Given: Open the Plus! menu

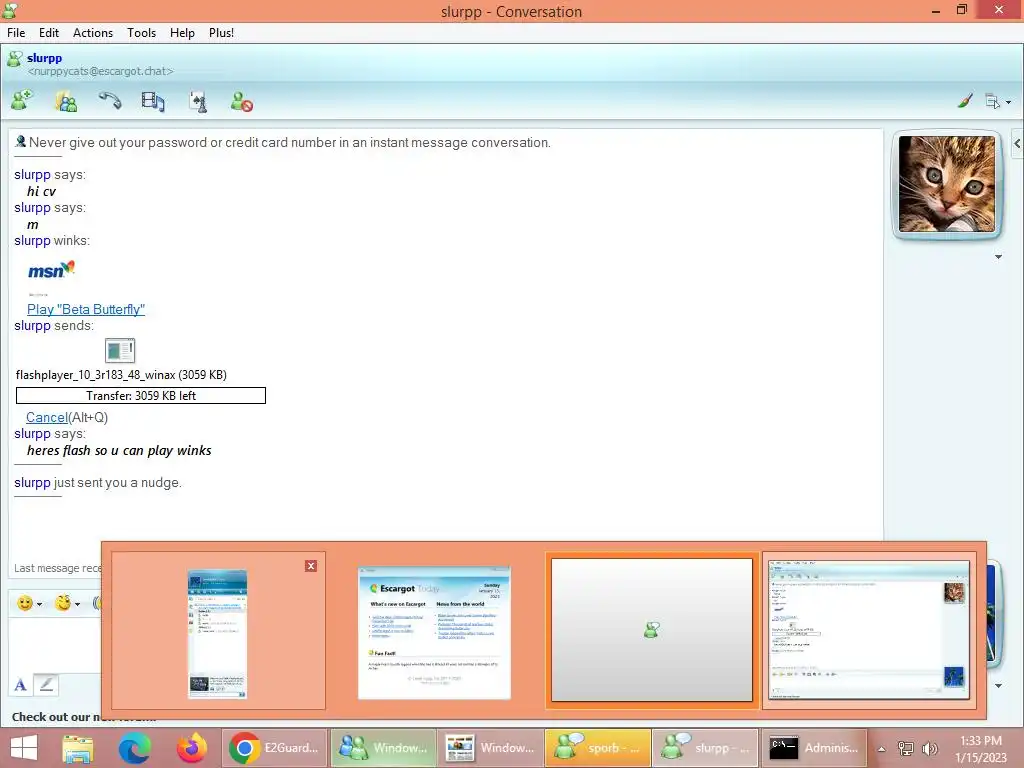Looking at the screenshot, I should tap(221, 33).
